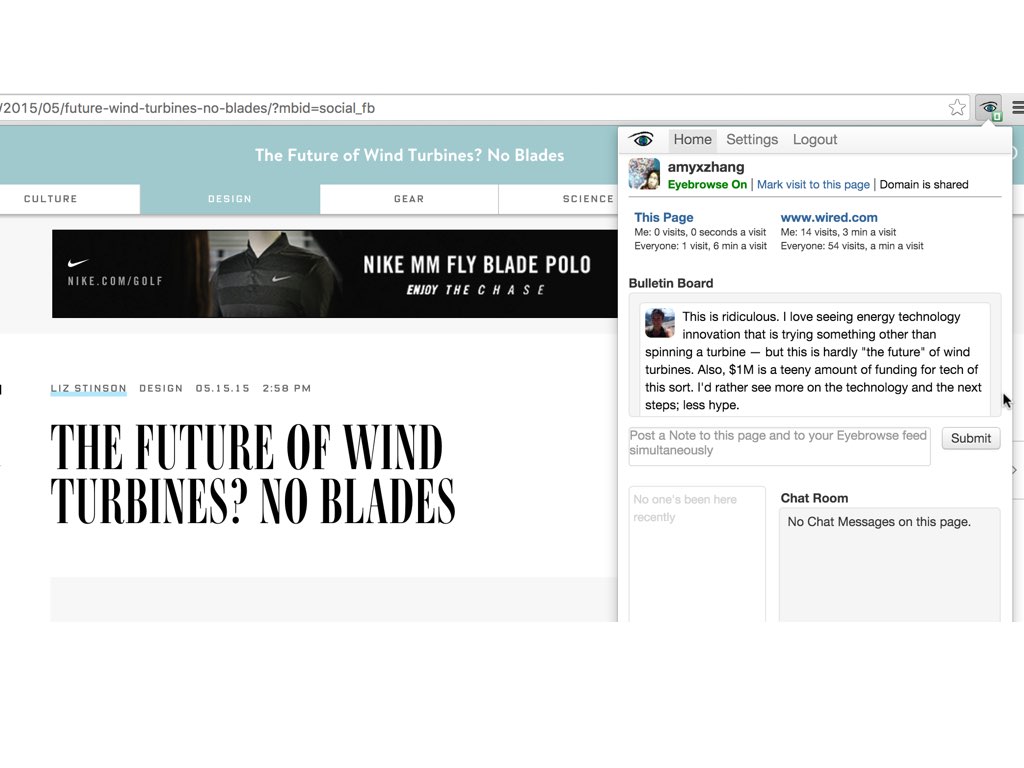Screen dimensions: 1024x768
Task: Click the Post a Note input field
Action: 779,446
